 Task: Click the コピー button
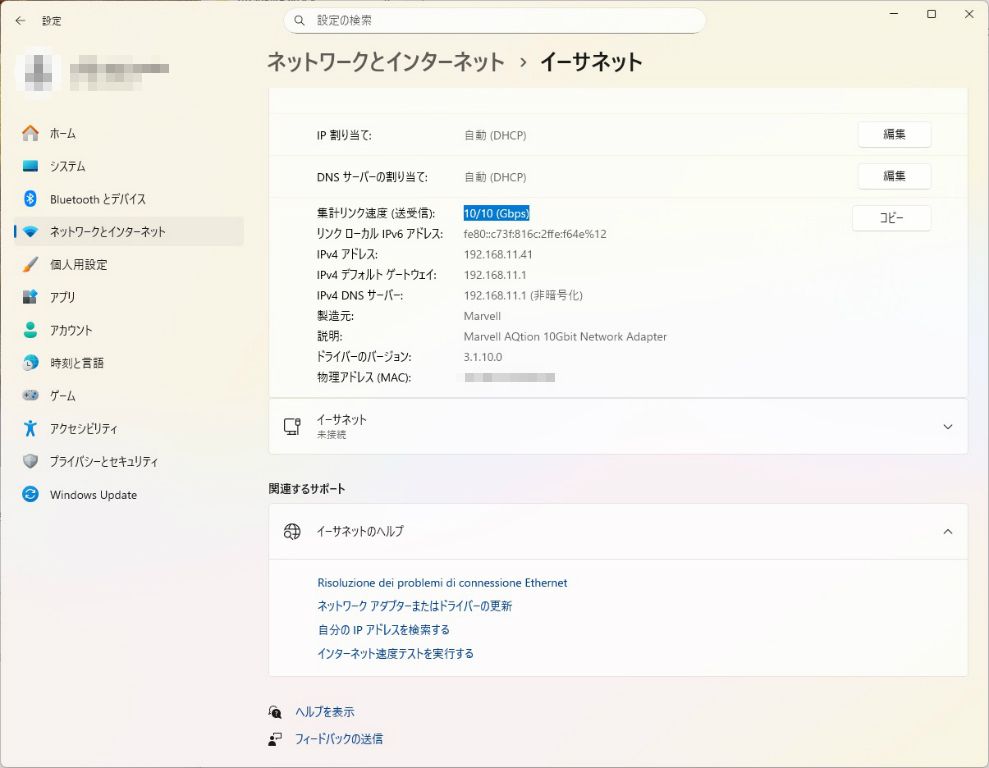pyautogui.click(x=891, y=218)
